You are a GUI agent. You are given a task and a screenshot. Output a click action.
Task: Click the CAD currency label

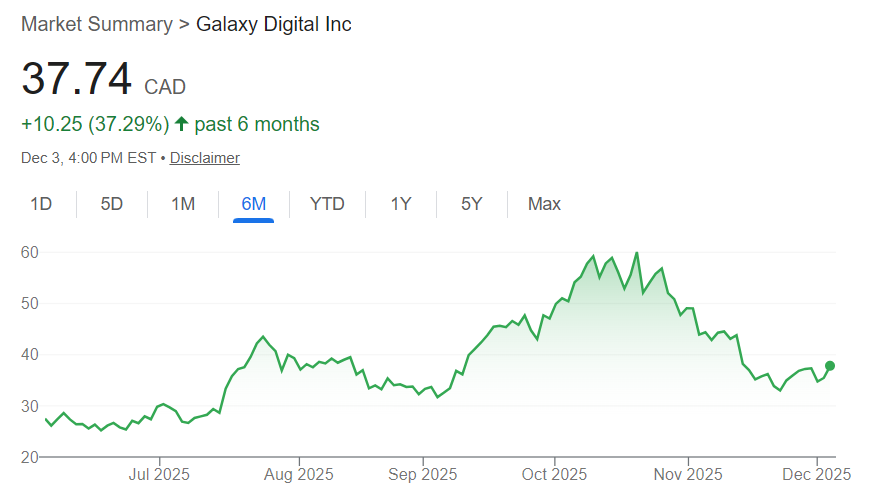(x=165, y=87)
